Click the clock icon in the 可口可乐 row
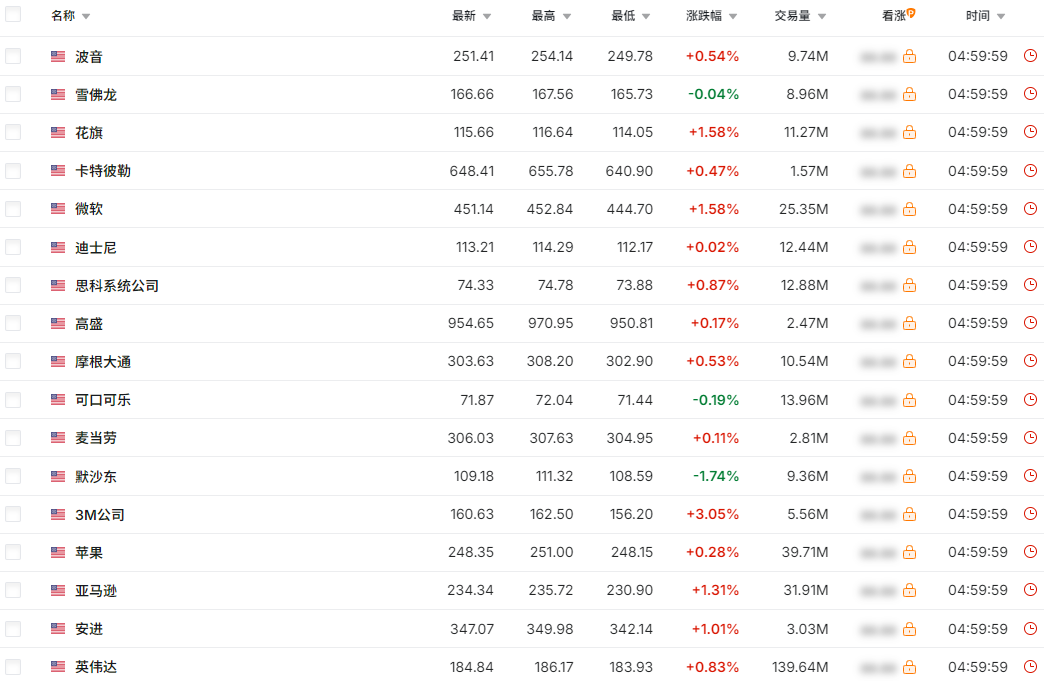Screen dimensions: 1052x681 (1030, 400)
